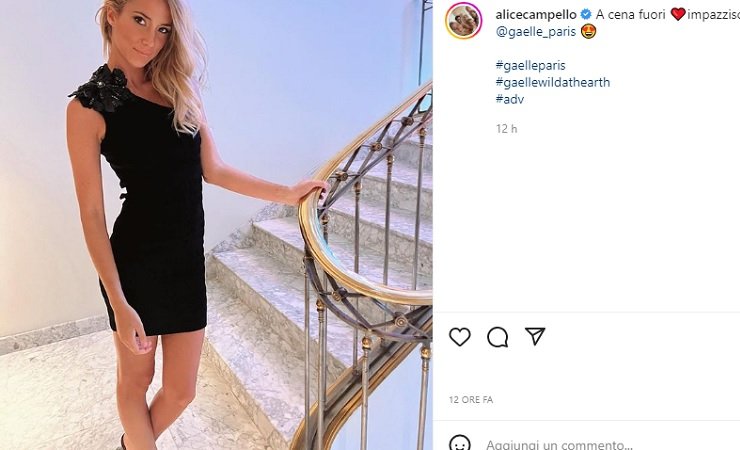Open emoji picker smiley icon
Viewport: 740px width, 450px height.
[x=460, y=443]
